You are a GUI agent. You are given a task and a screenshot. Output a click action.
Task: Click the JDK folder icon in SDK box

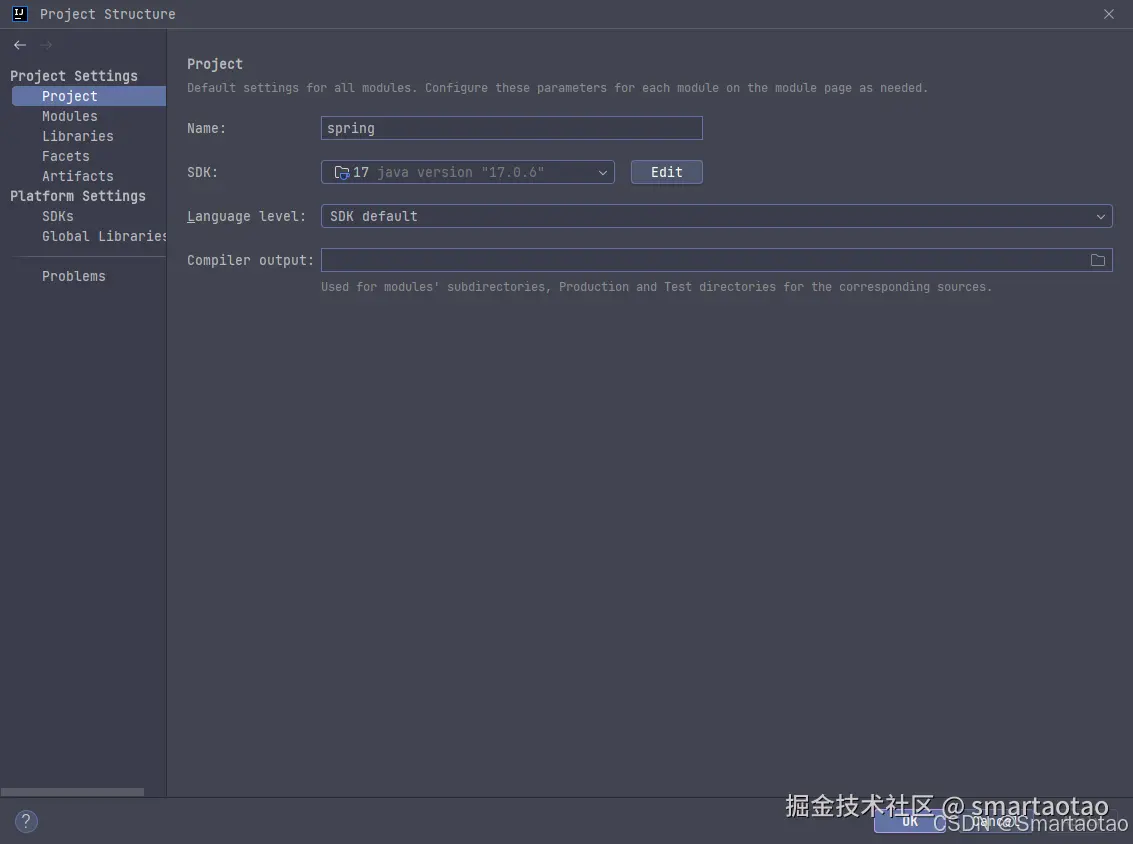(342, 172)
